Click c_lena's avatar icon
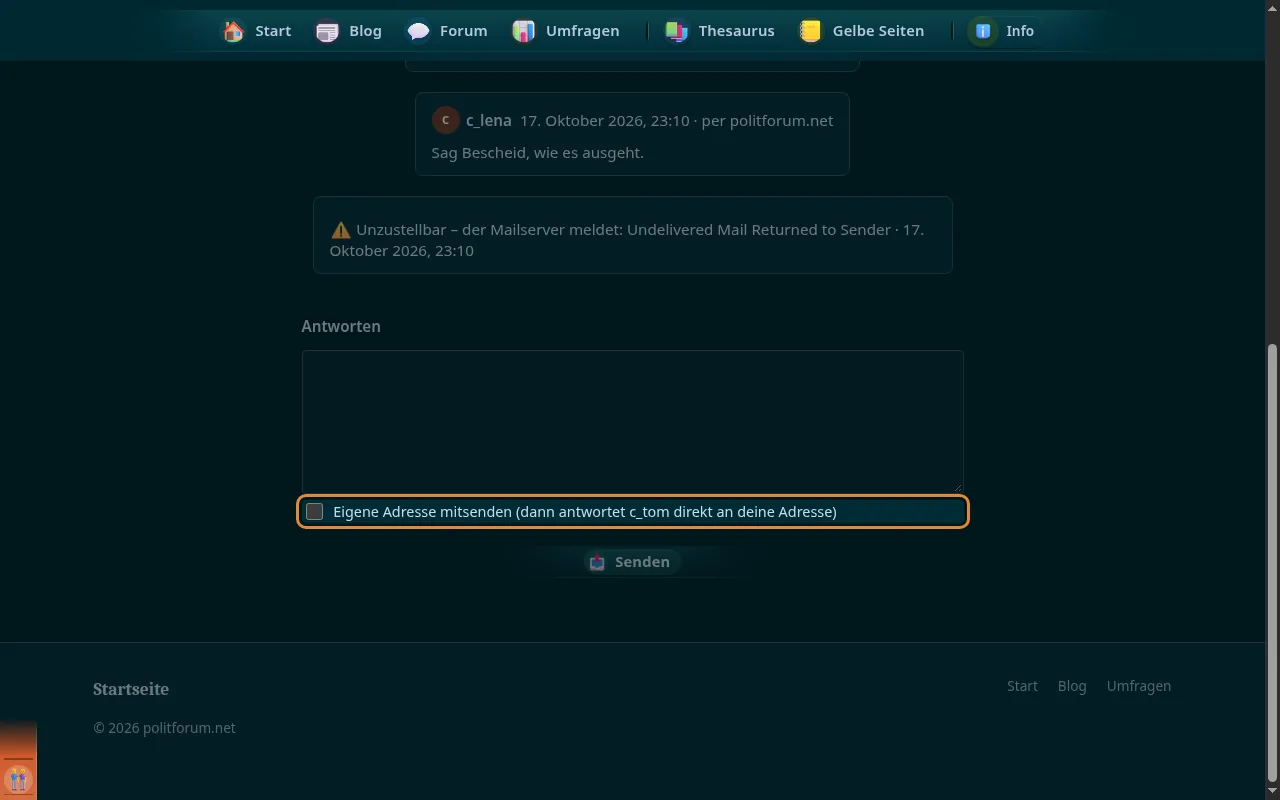 pyautogui.click(x=445, y=120)
